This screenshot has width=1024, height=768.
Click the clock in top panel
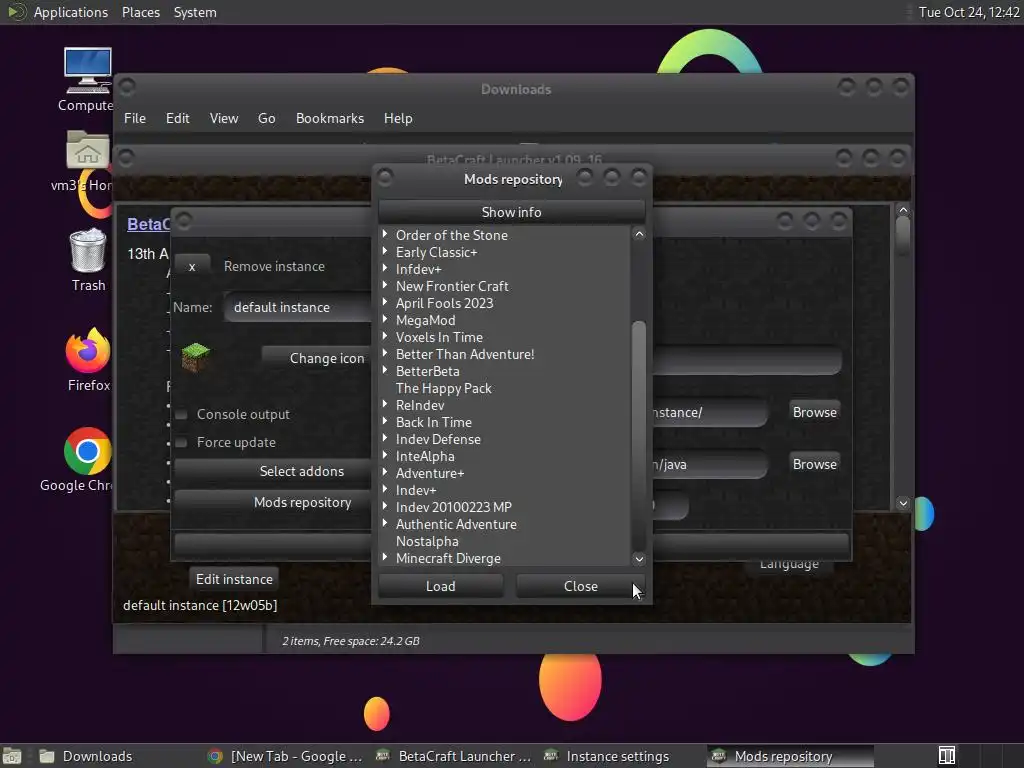coord(969,12)
